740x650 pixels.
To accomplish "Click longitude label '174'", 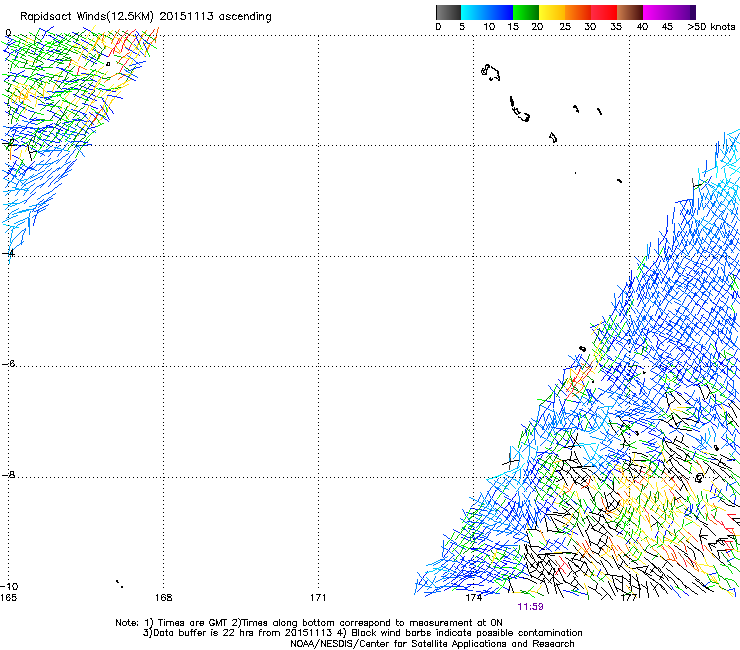I will click(473, 598).
